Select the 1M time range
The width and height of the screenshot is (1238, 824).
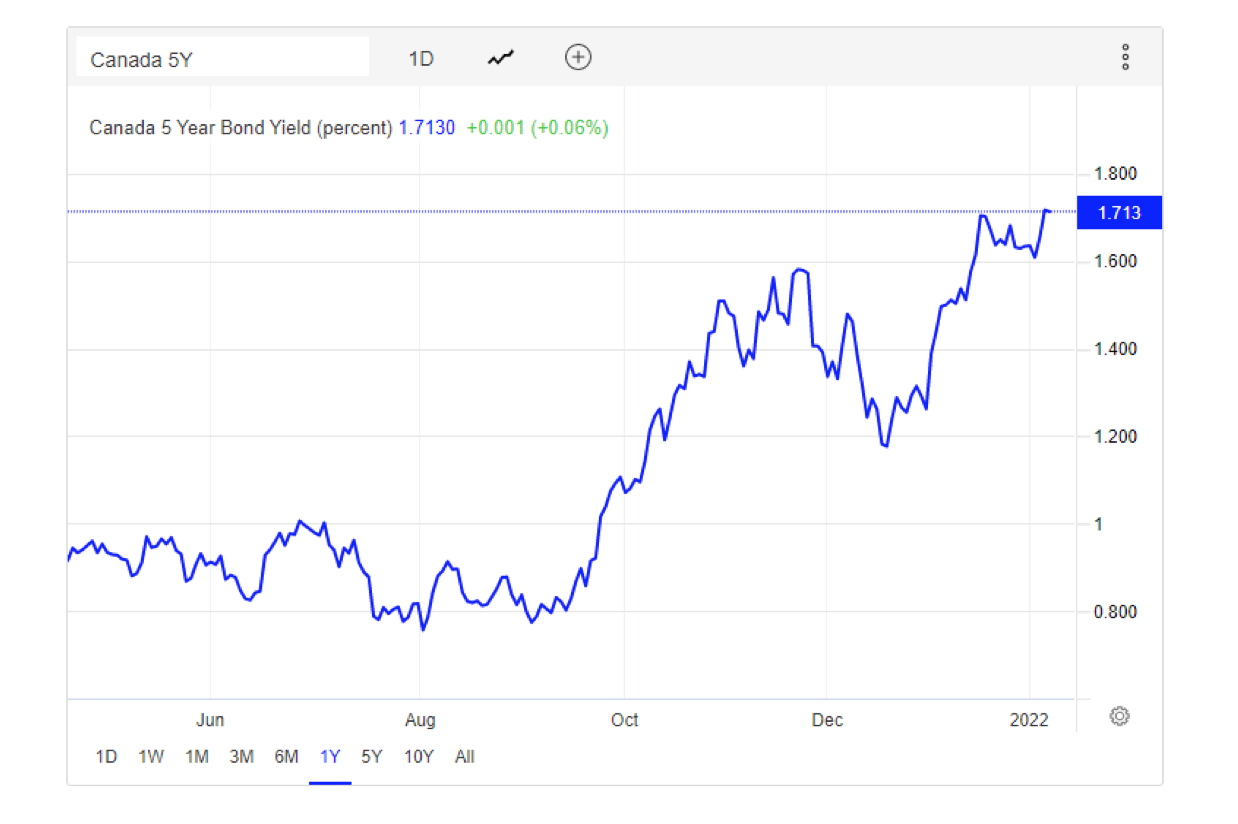click(197, 757)
